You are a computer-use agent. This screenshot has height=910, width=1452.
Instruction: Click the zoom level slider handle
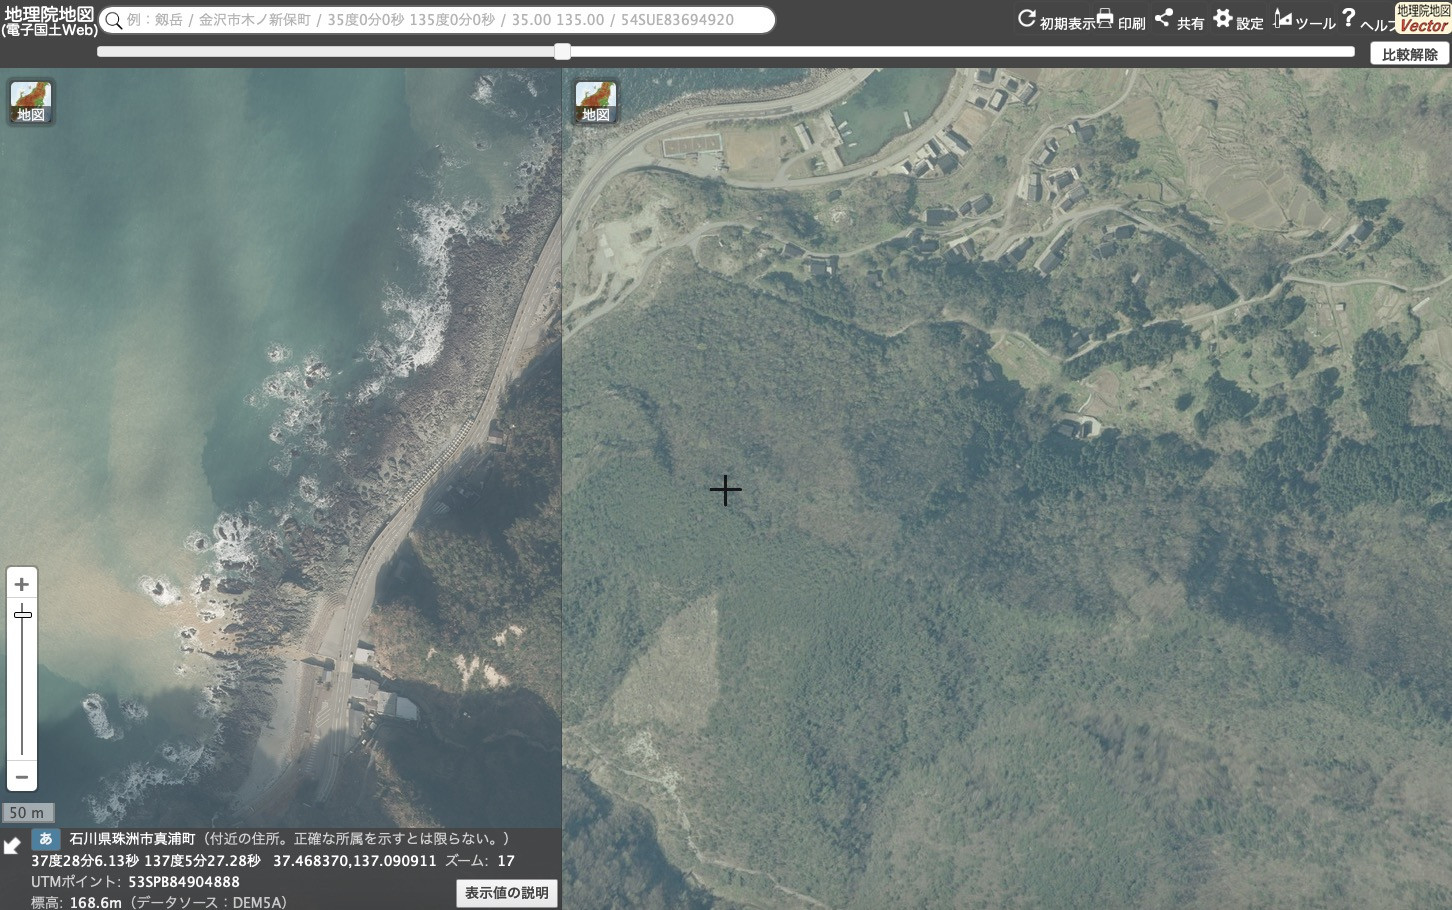[x=22, y=614]
